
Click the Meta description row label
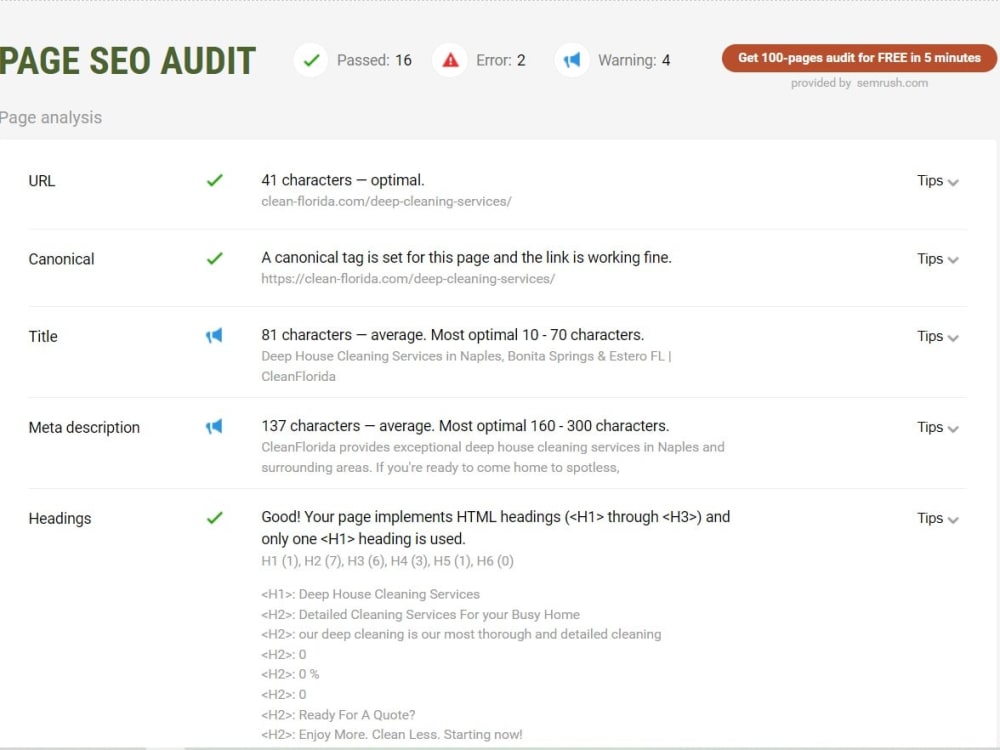(x=84, y=427)
